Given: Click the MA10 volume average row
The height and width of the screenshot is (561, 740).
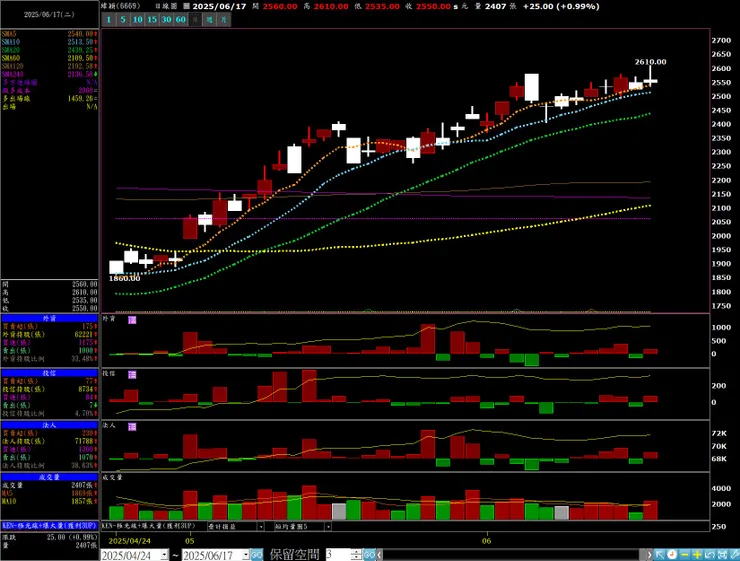Looking at the screenshot, I should pos(50,501).
